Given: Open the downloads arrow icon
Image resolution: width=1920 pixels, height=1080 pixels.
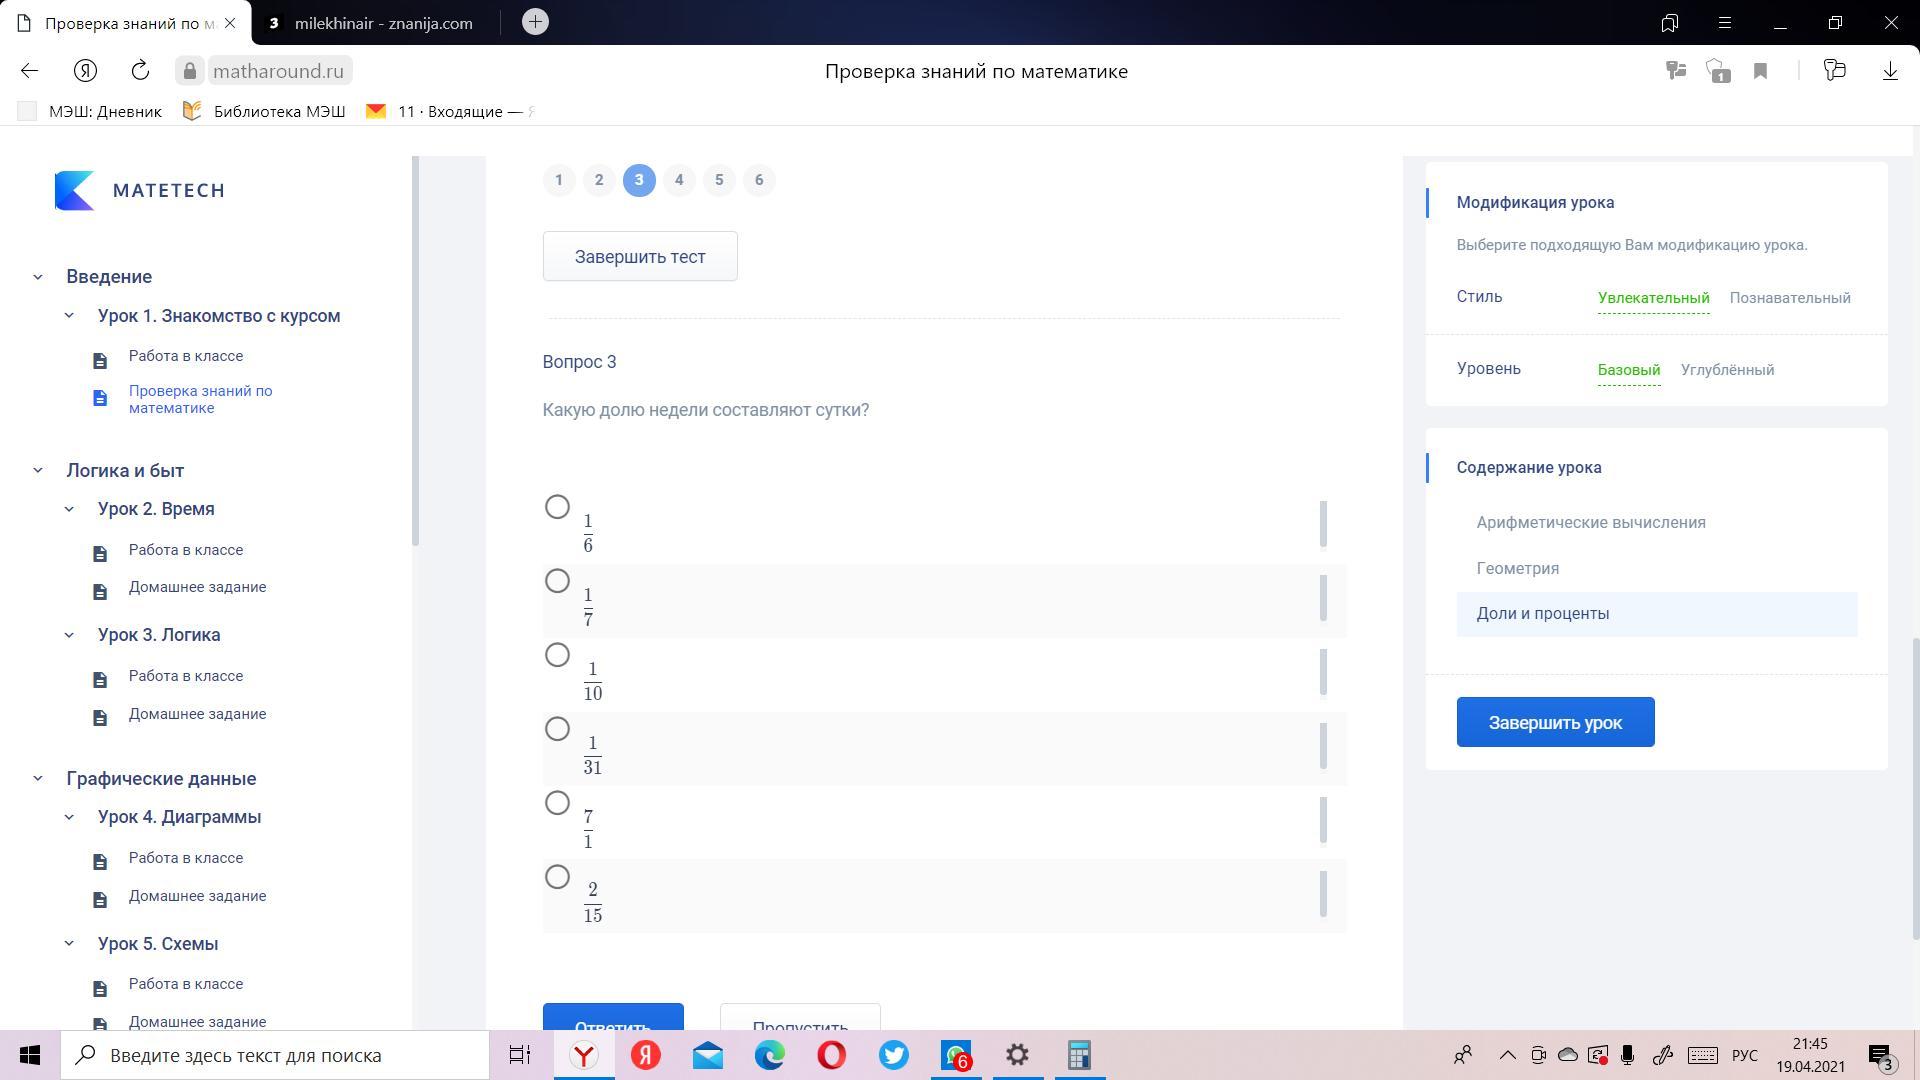Looking at the screenshot, I should 1889,71.
